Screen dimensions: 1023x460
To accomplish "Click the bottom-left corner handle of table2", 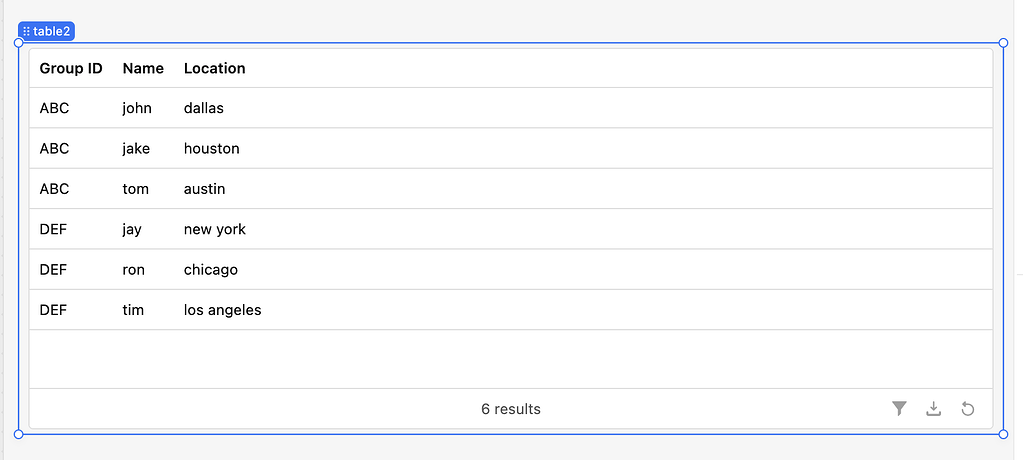I will [x=18, y=434].
